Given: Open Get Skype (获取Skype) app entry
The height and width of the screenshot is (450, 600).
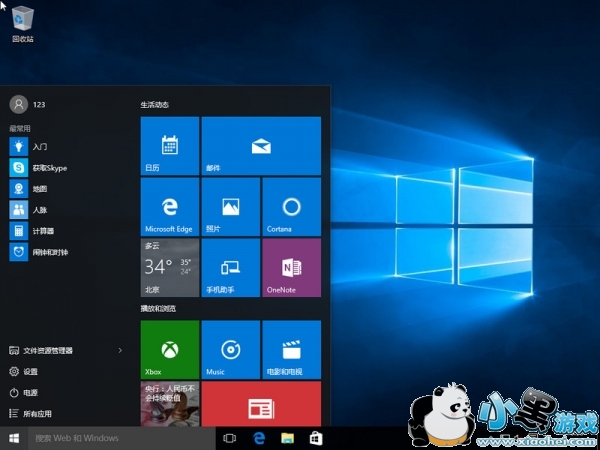Looking at the screenshot, I should [48, 168].
